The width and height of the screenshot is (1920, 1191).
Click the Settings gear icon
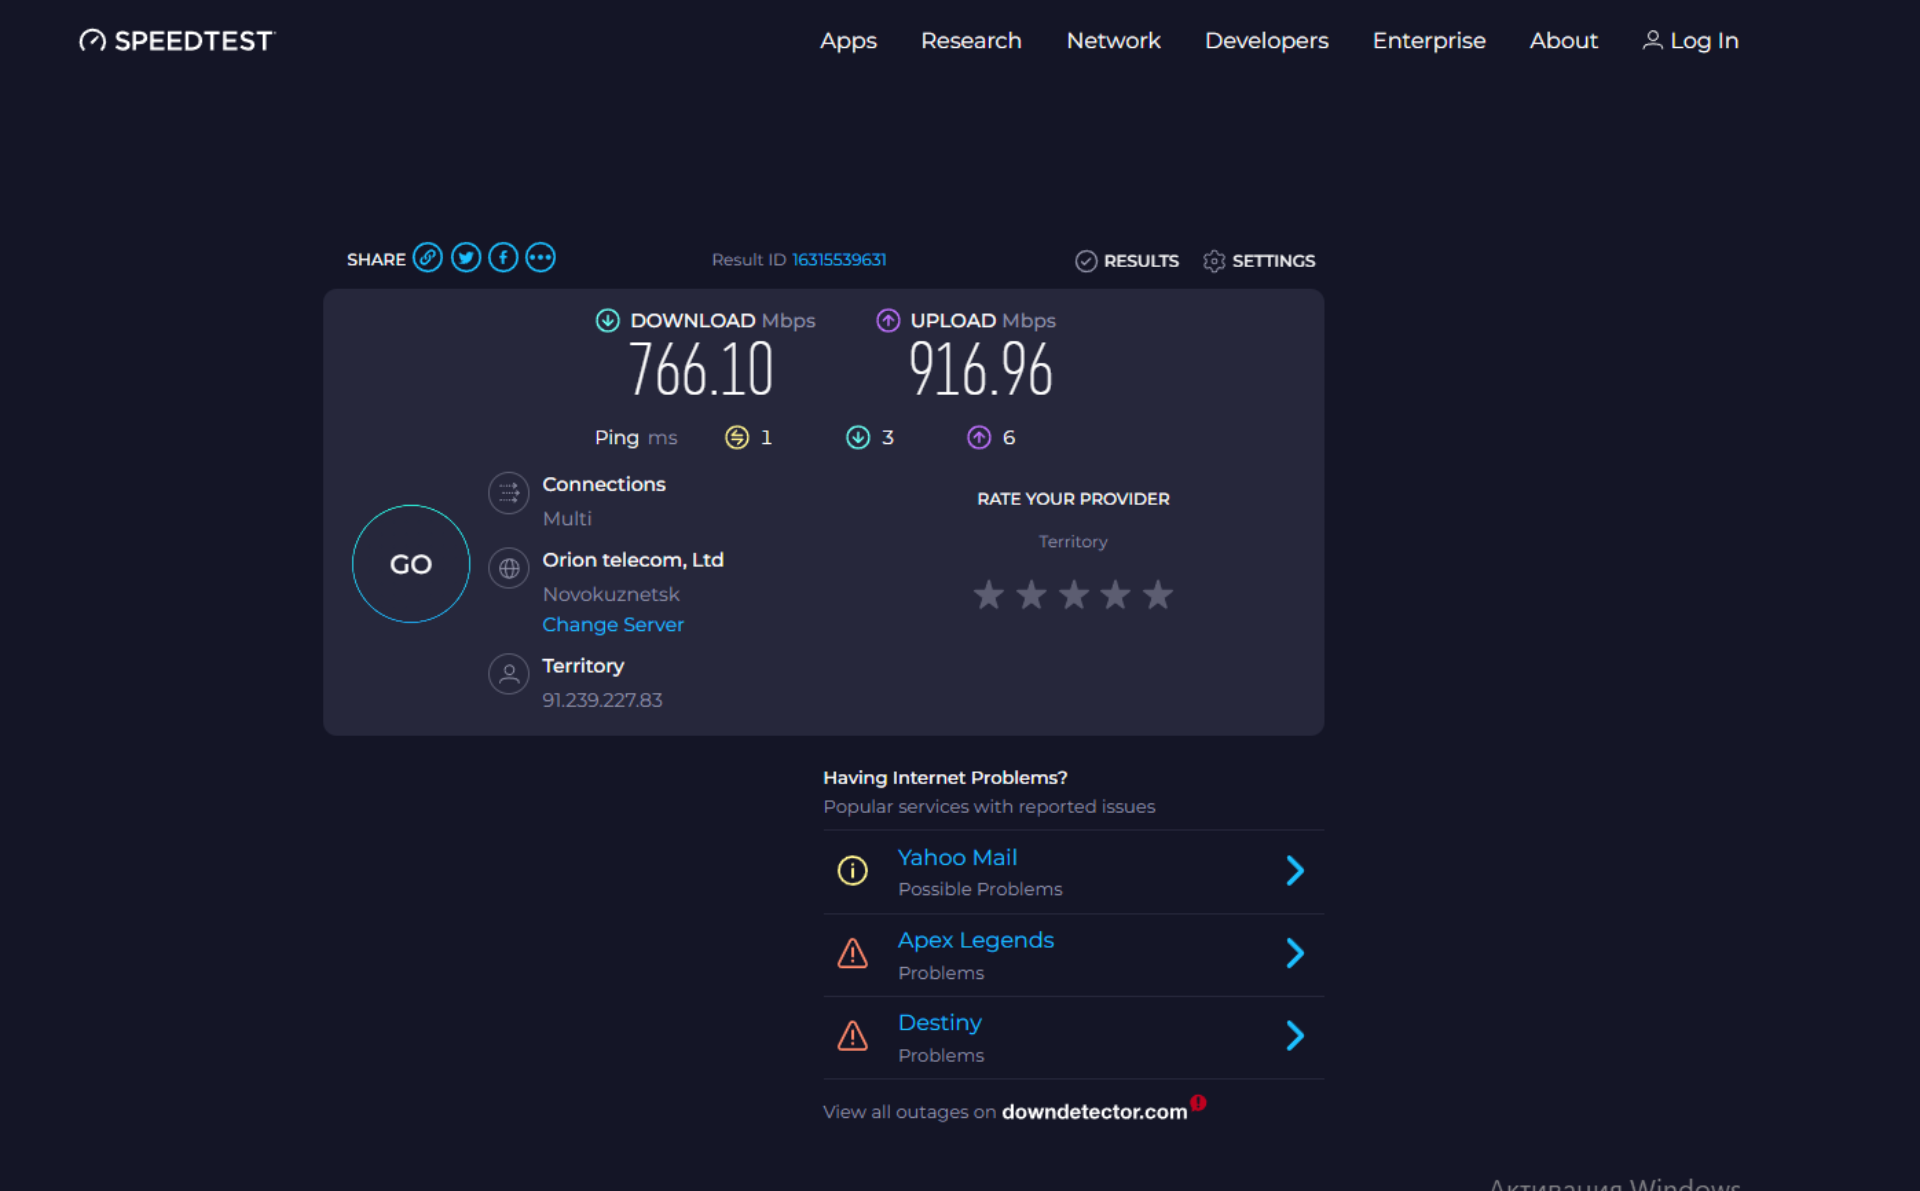1214,261
